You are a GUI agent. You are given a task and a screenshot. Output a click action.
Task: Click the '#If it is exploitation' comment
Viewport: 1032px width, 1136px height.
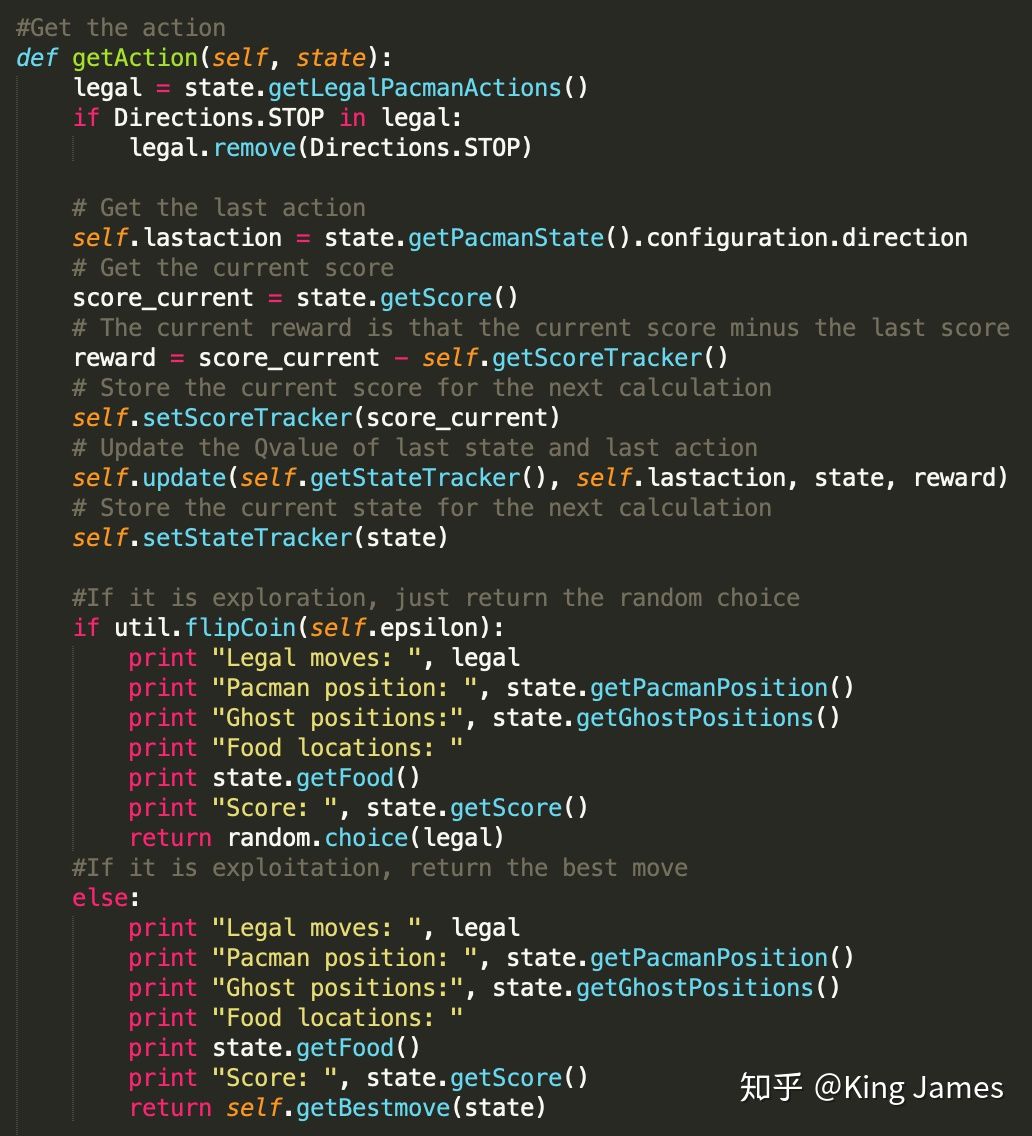[x=380, y=868]
